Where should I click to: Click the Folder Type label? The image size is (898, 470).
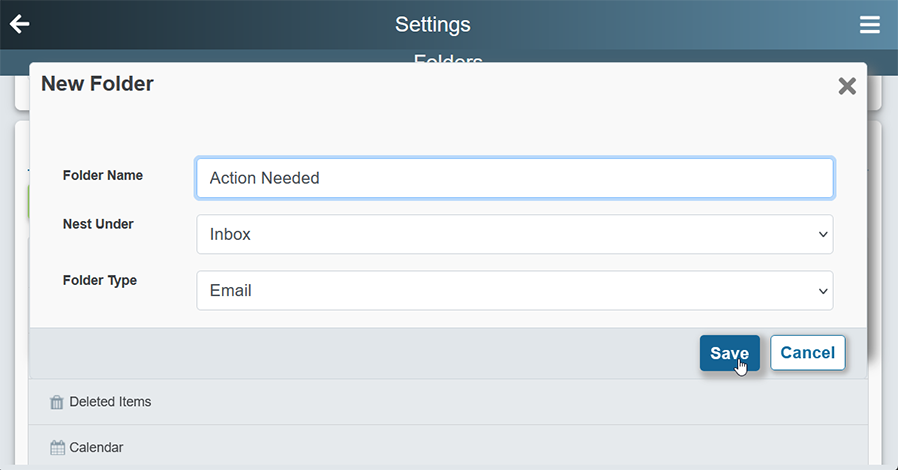(100, 281)
